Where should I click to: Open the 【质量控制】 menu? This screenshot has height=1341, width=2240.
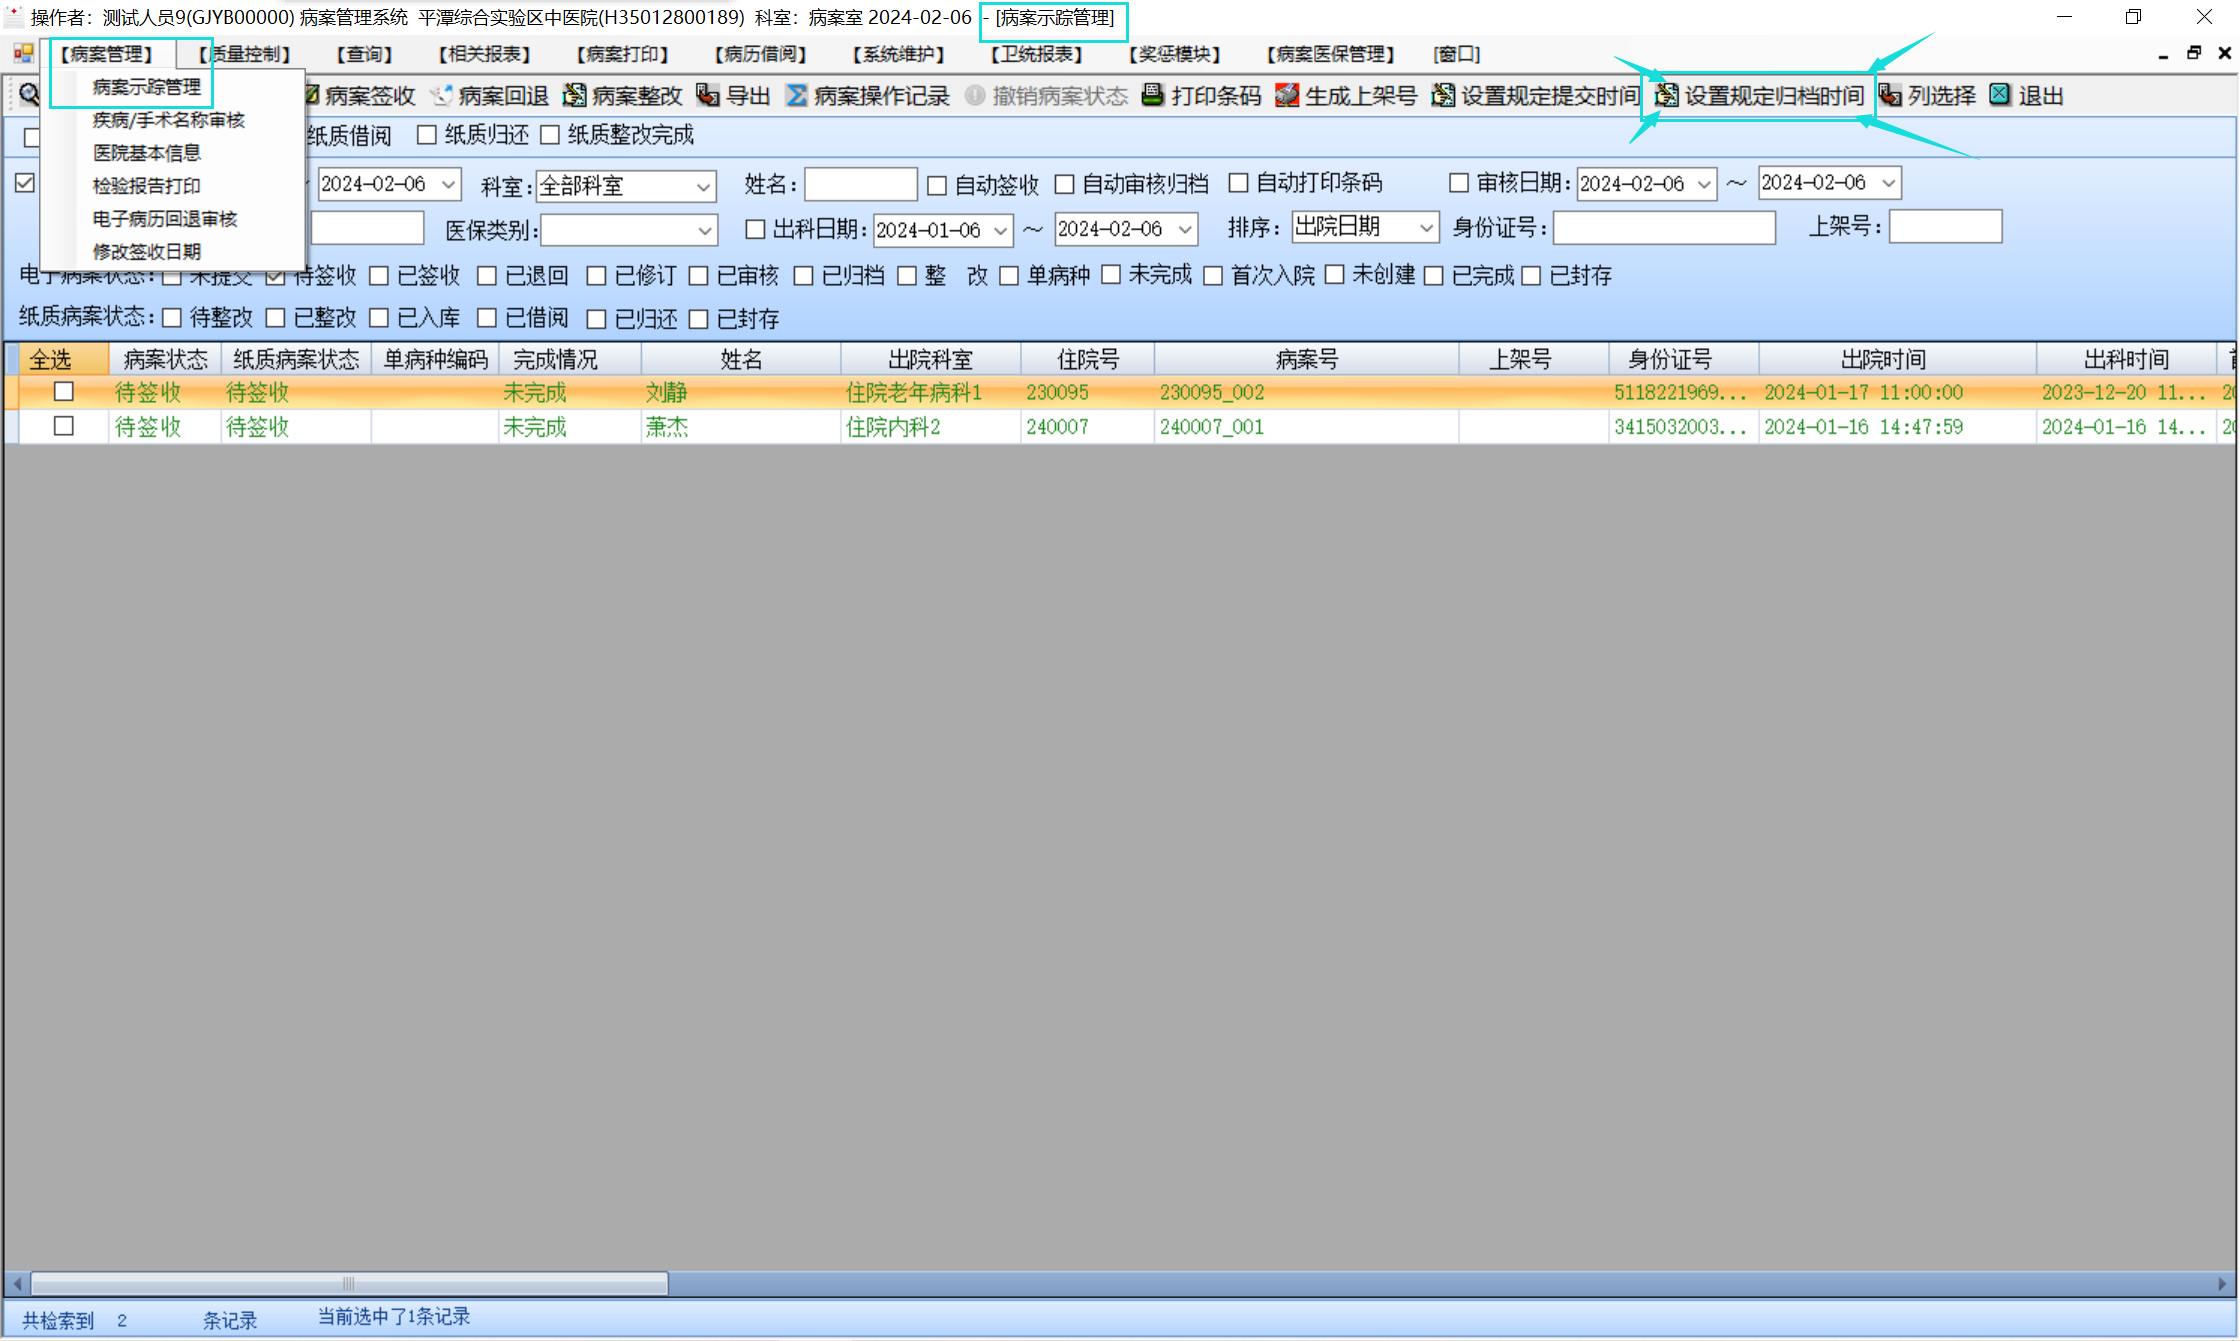tap(245, 54)
